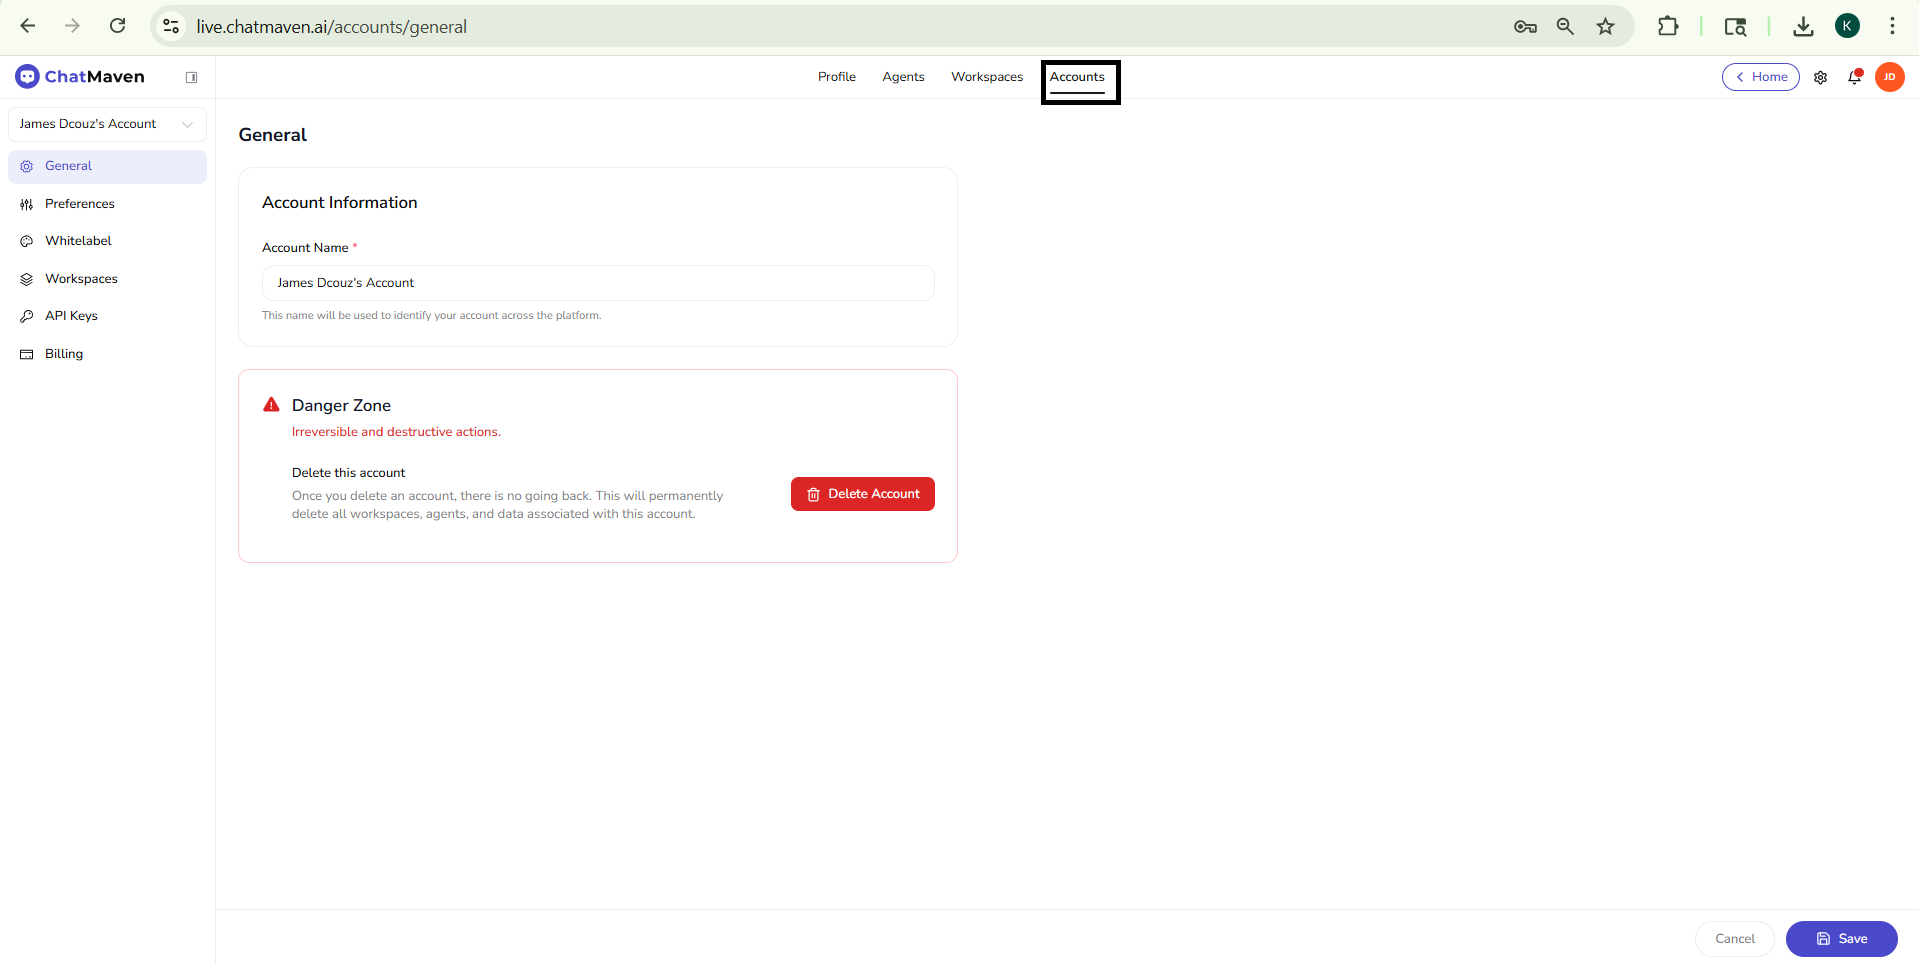The height and width of the screenshot is (965, 1919).
Task: Click the Delete Account button
Action: pyautogui.click(x=862, y=493)
